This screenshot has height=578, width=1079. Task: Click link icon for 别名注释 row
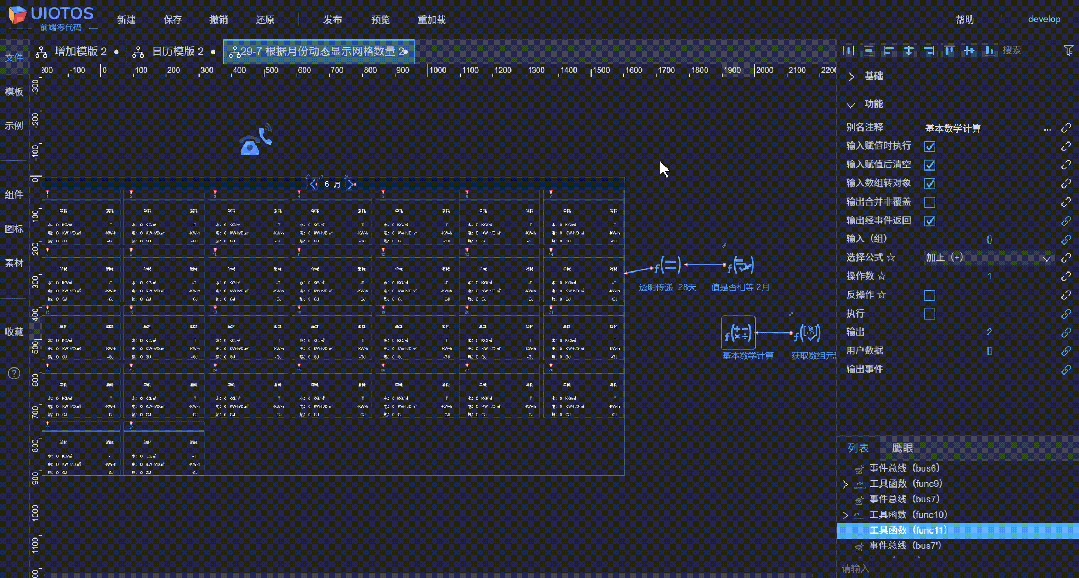(1066, 128)
